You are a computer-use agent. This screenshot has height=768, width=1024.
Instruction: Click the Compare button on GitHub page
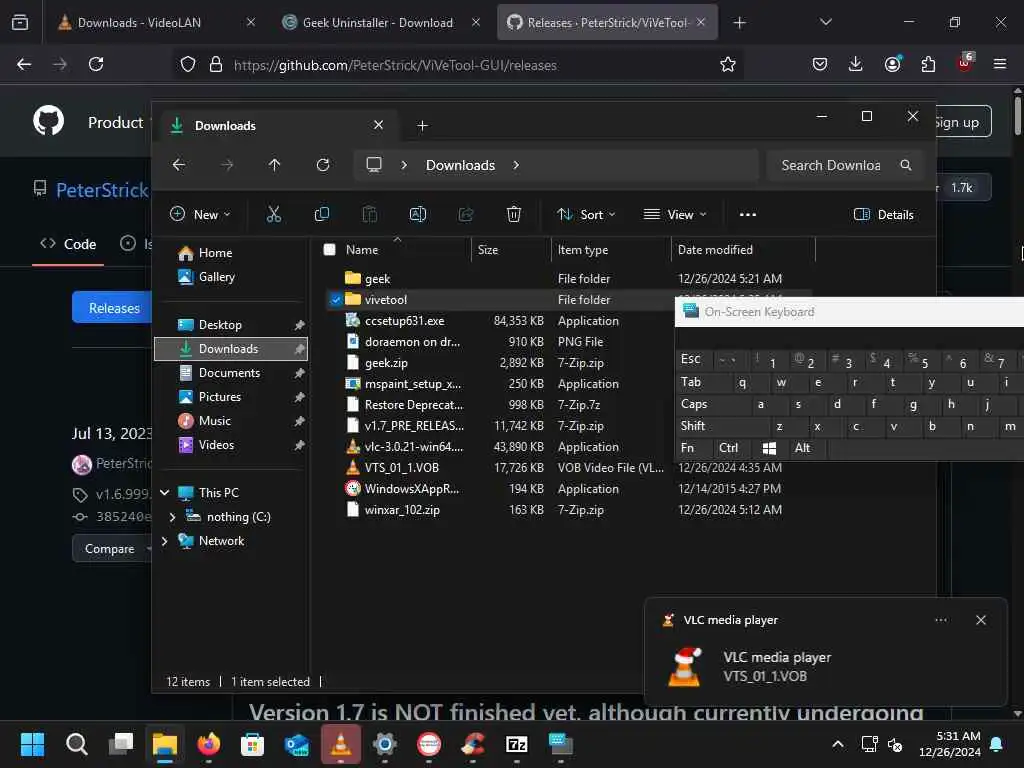pos(112,549)
